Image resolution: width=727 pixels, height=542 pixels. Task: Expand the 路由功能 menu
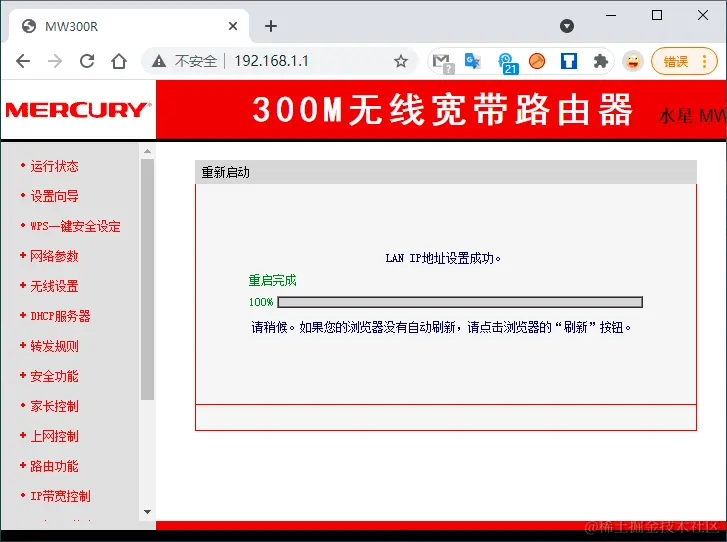54,466
